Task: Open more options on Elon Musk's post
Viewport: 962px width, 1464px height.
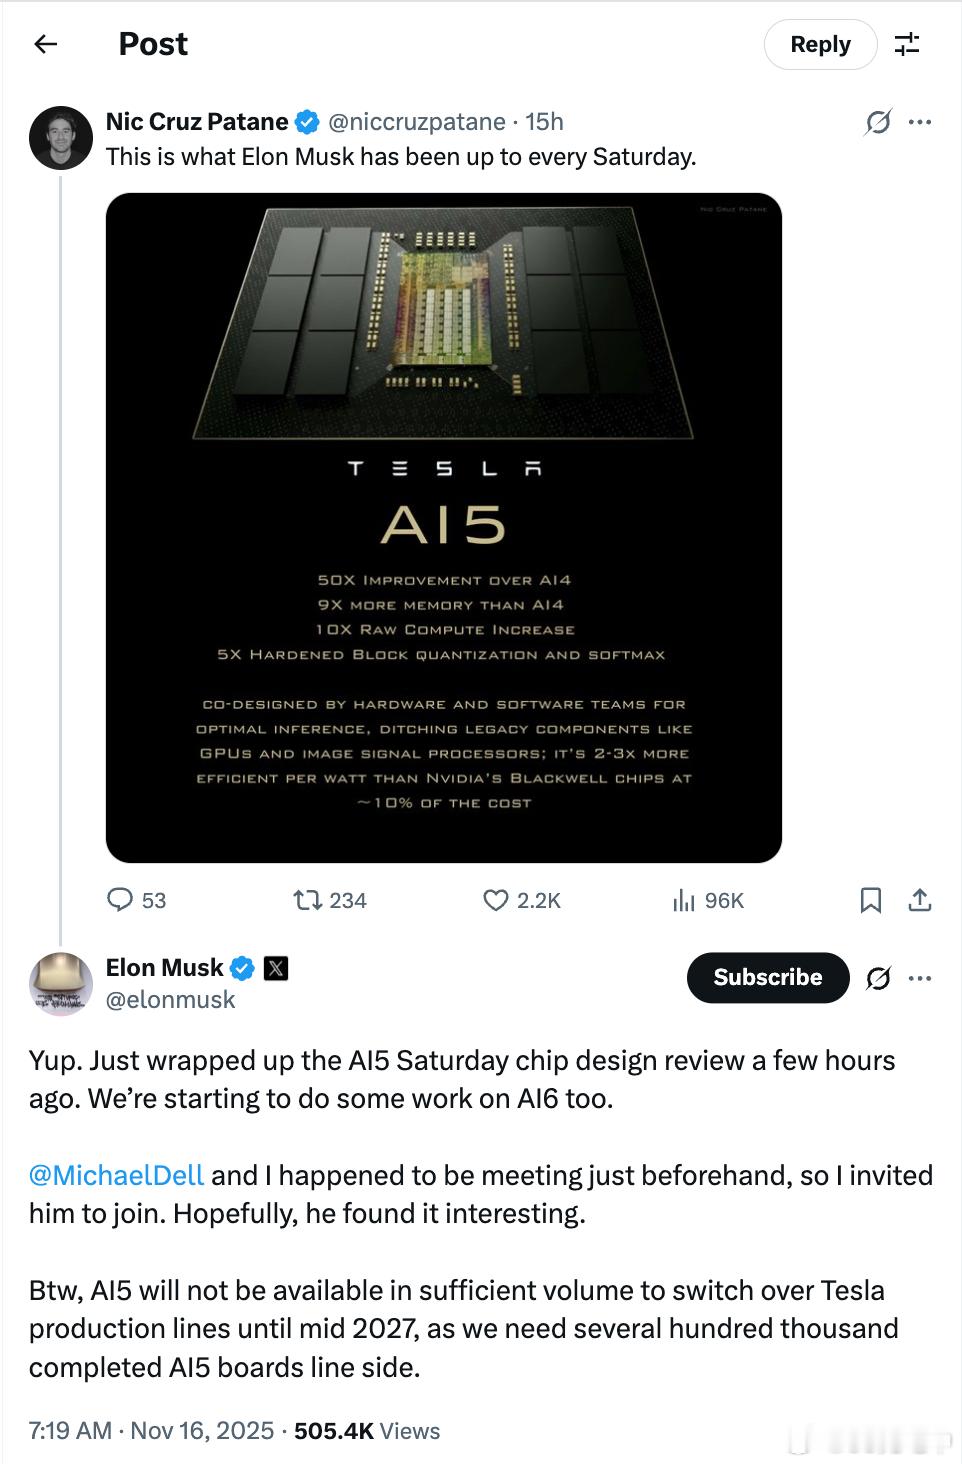Action: tap(920, 978)
